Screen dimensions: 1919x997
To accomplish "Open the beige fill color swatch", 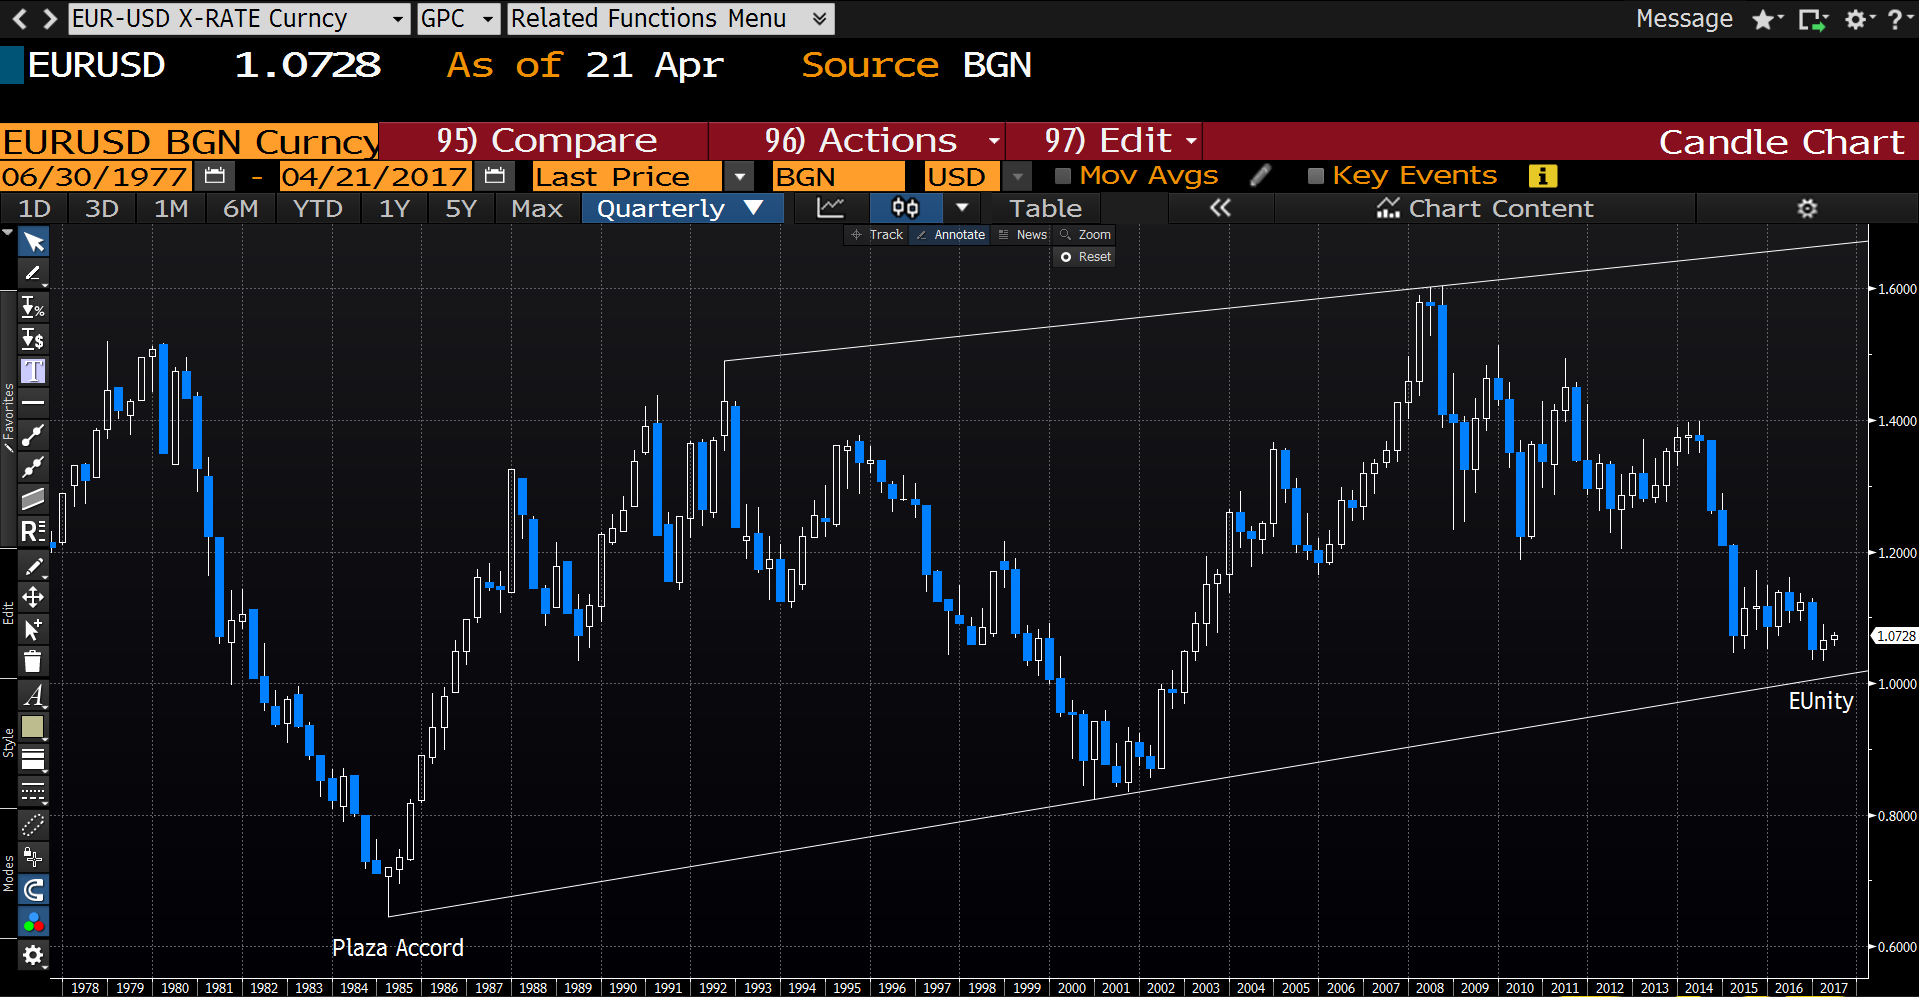I will (x=33, y=727).
